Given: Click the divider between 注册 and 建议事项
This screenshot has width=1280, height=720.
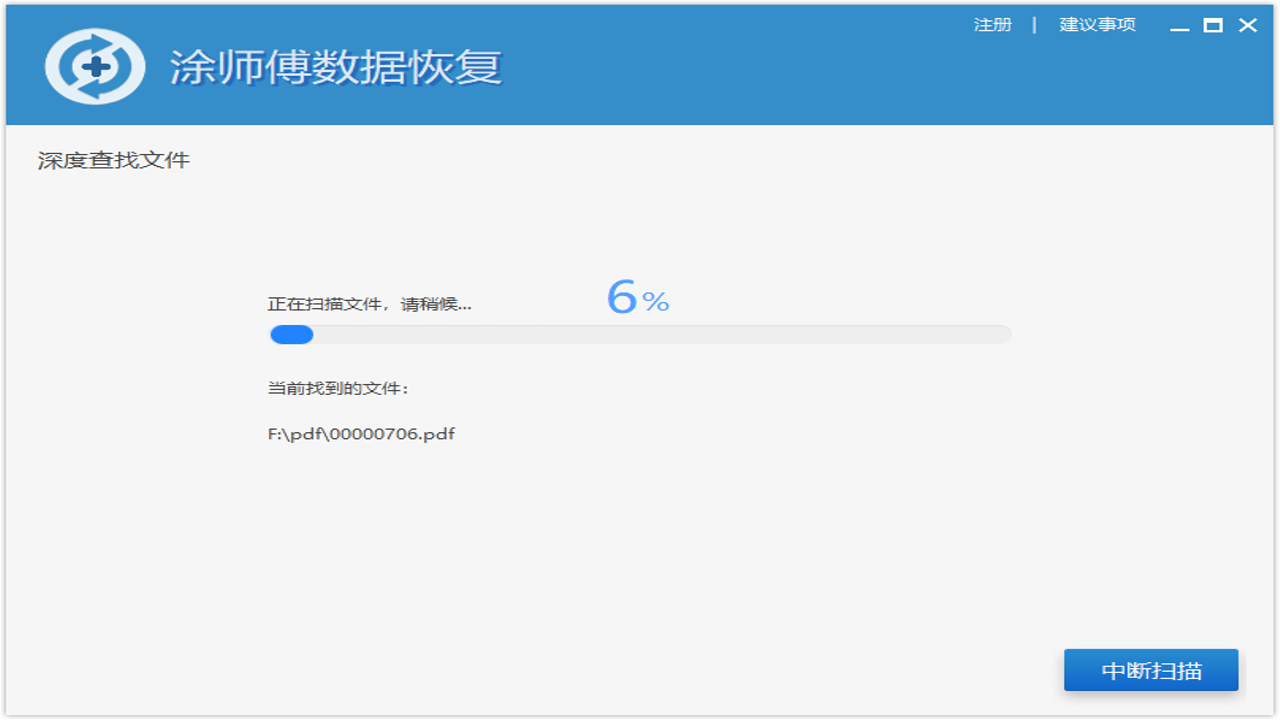Looking at the screenshot, I should (x=1035, y=25).
